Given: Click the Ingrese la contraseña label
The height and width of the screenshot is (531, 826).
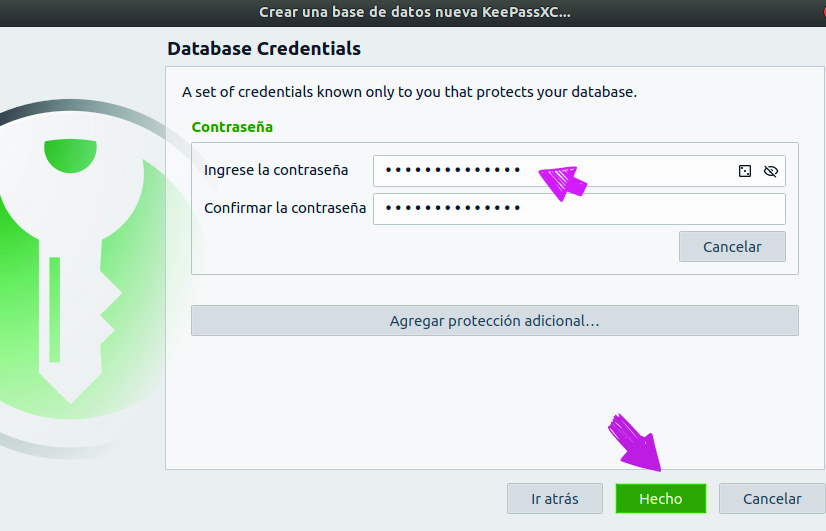Looking at the screenshot, I should pos(276,170).
